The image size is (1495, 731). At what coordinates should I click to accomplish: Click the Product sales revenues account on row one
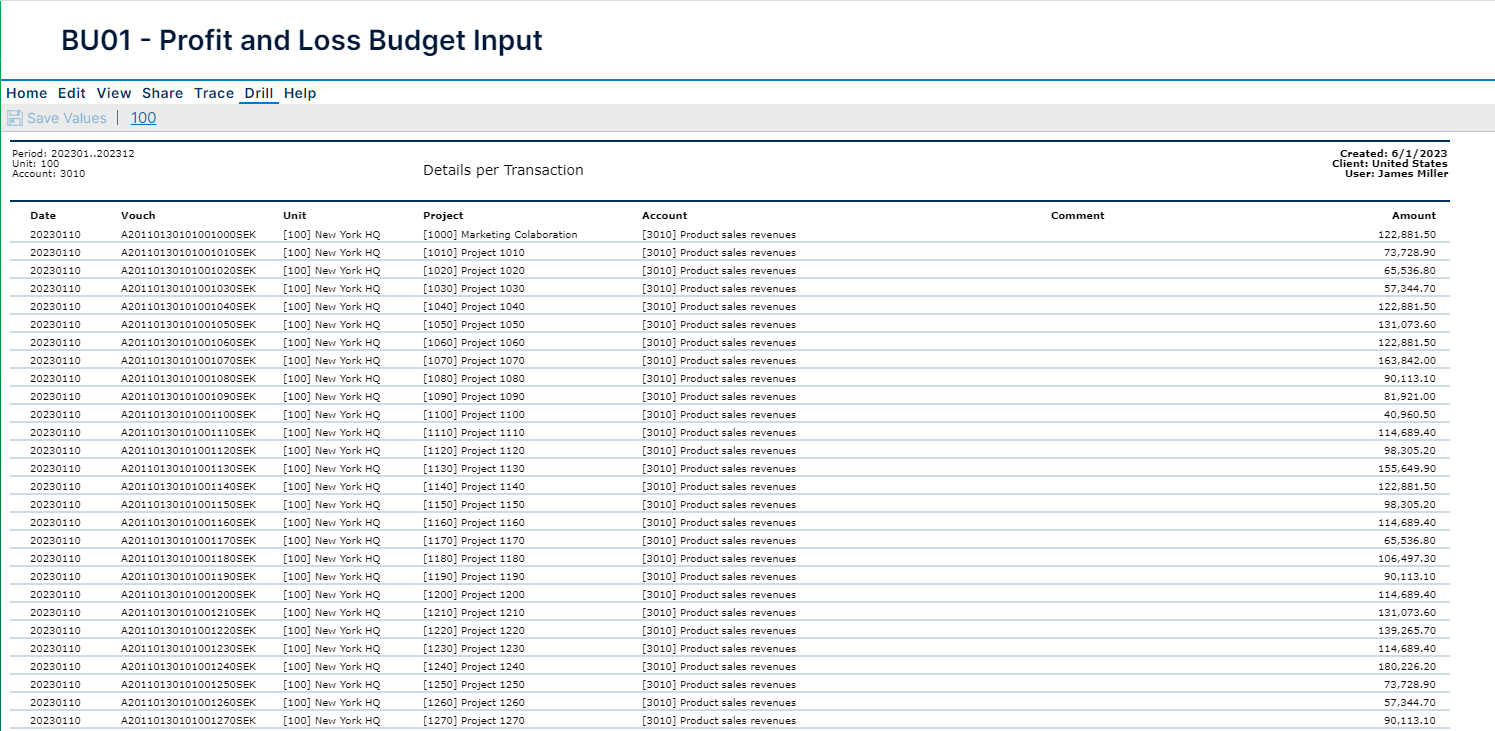(718, 234)
